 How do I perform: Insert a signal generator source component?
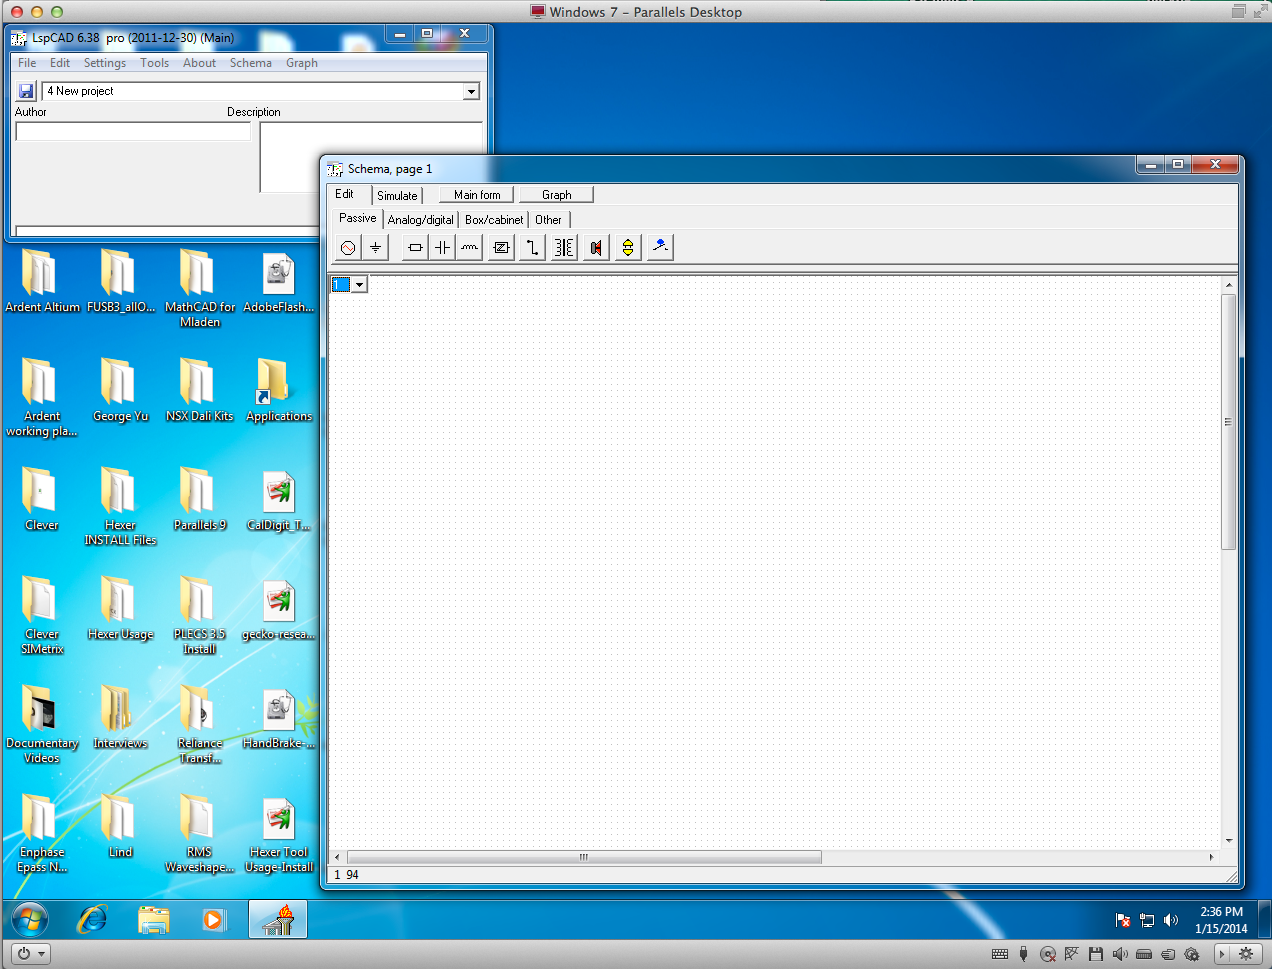click(x=347, y=247)
